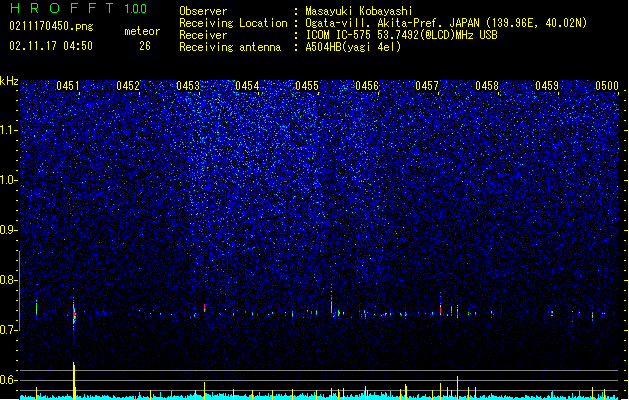Click the 0.7 kHz frequency tick label

point(8,330)
